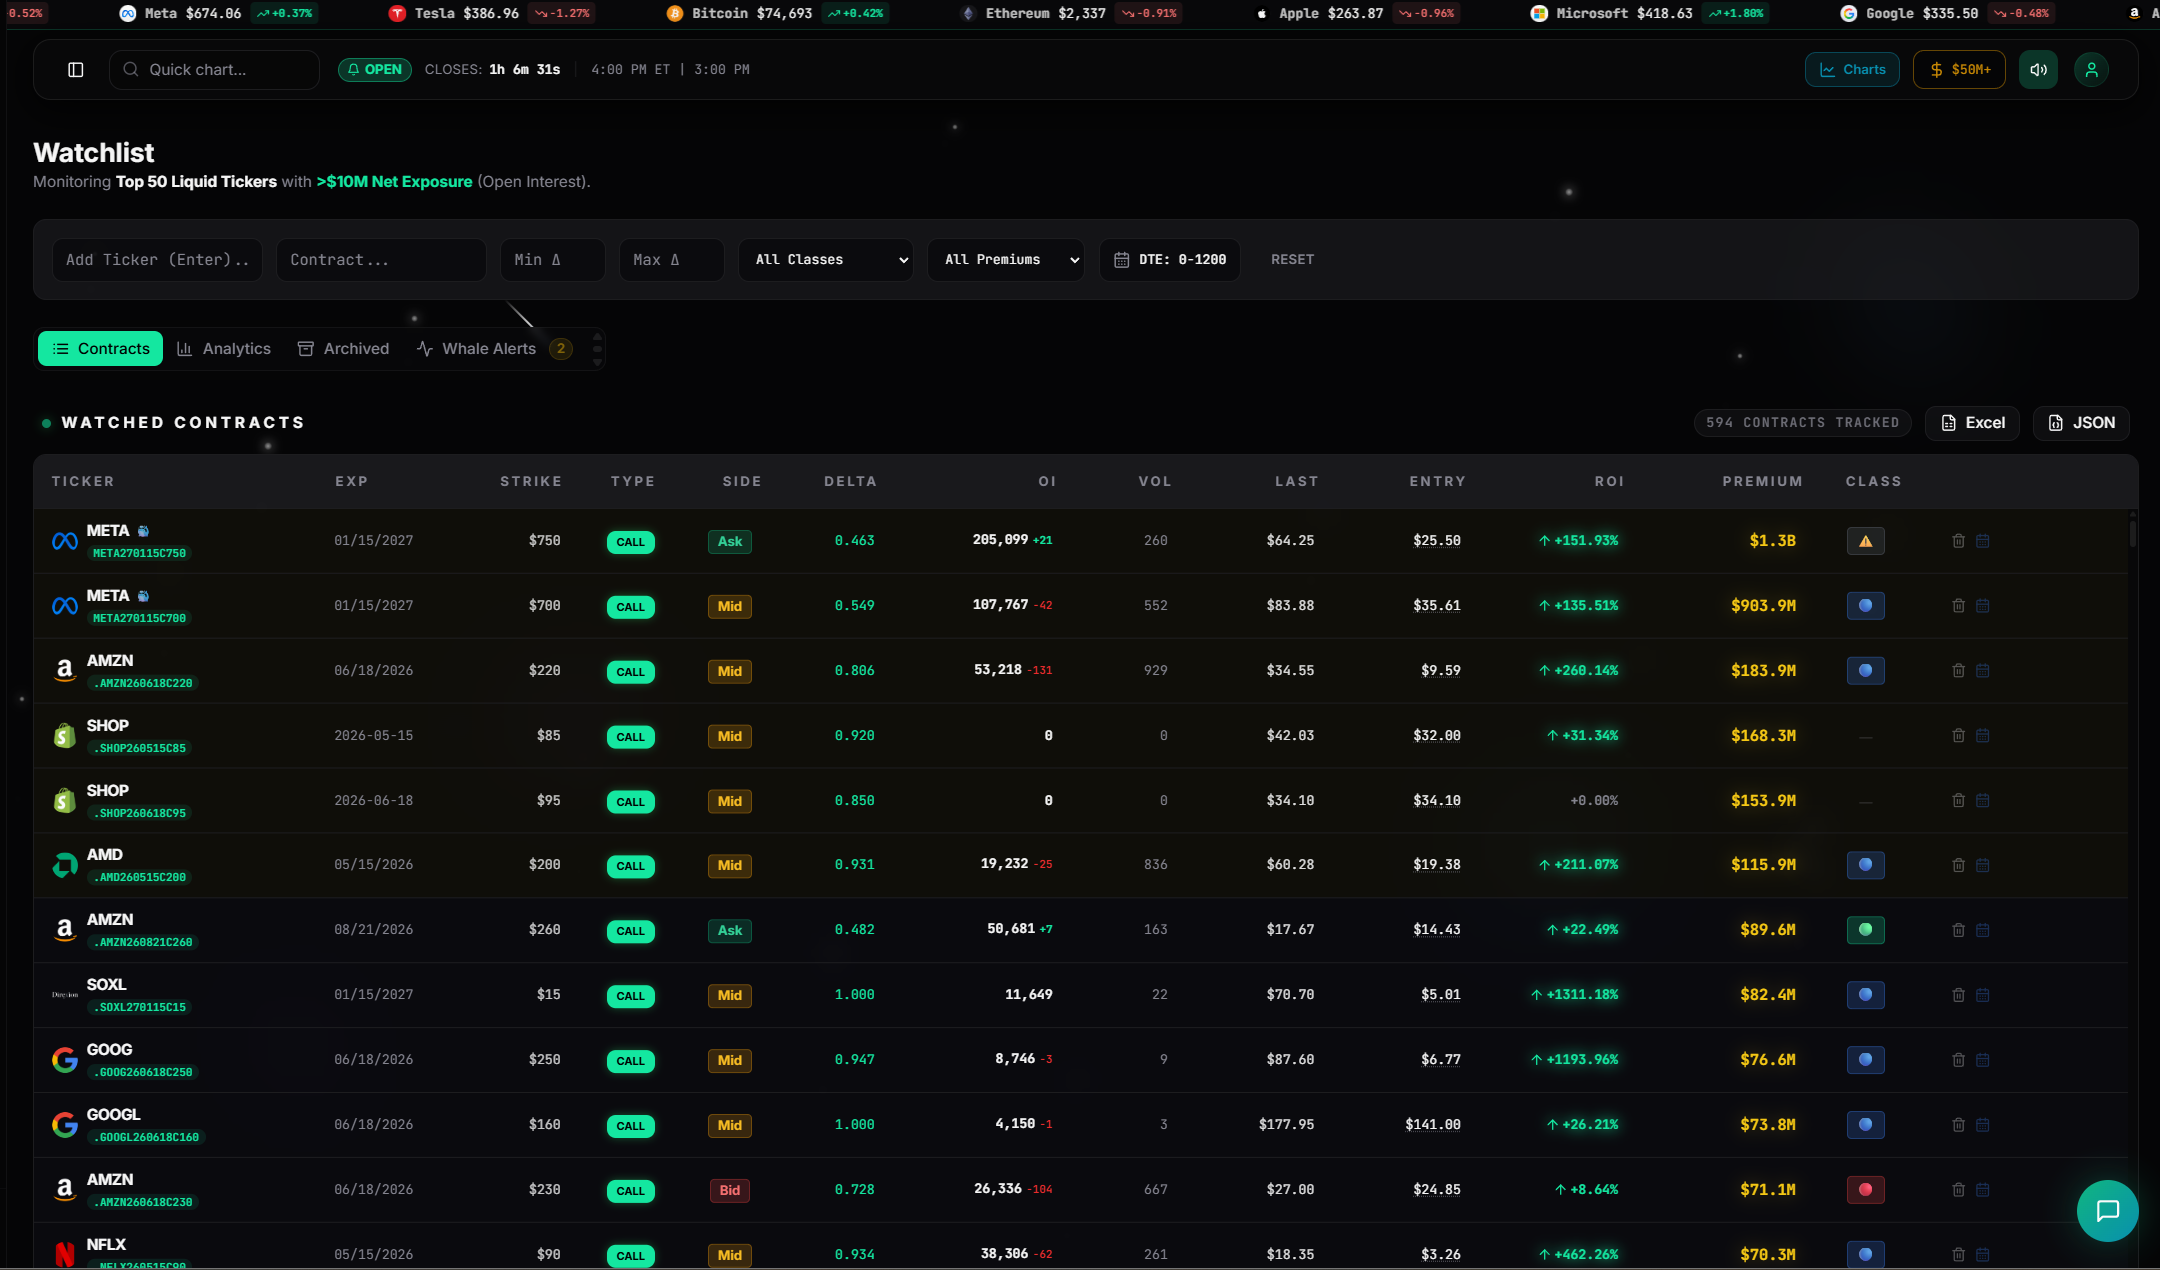Click the OPEN market status badge

(375, 70)
